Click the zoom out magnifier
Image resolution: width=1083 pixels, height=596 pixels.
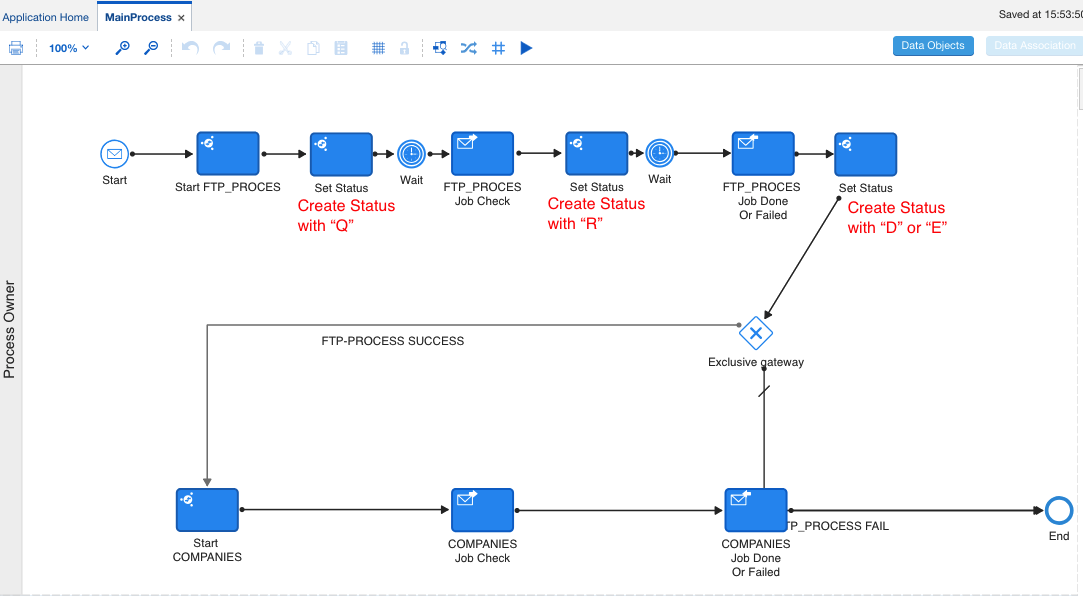[151, 48]
